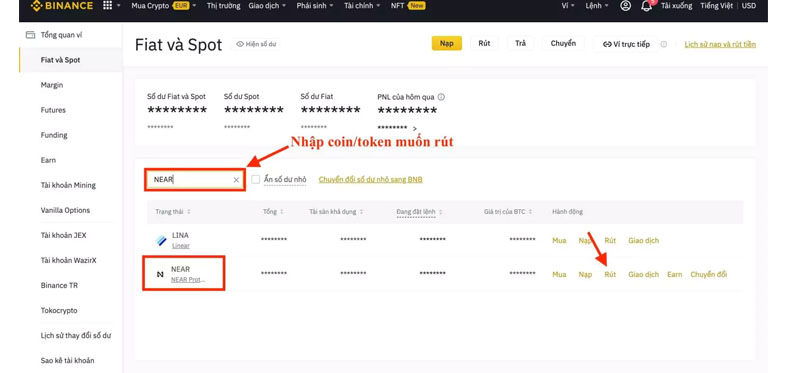Screen dimensions: 800x373
Task: Open Lịch sử nạp và rút tiền link
Action: [720, 44]
